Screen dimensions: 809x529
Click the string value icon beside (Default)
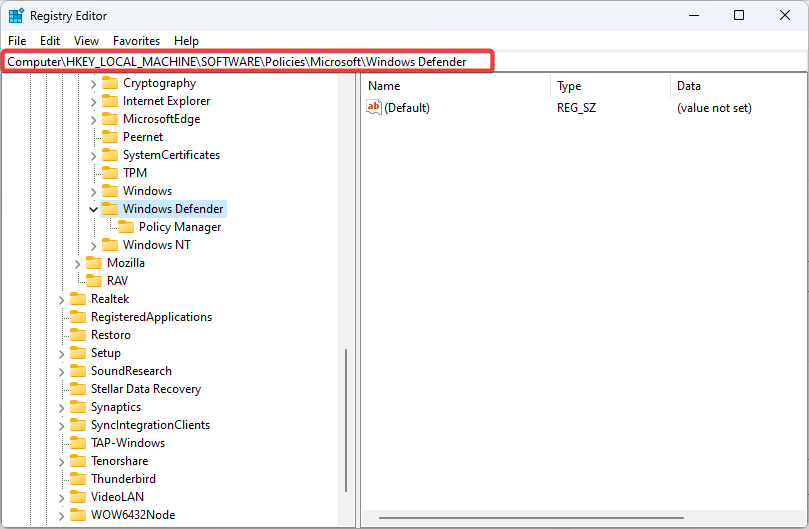374,107
